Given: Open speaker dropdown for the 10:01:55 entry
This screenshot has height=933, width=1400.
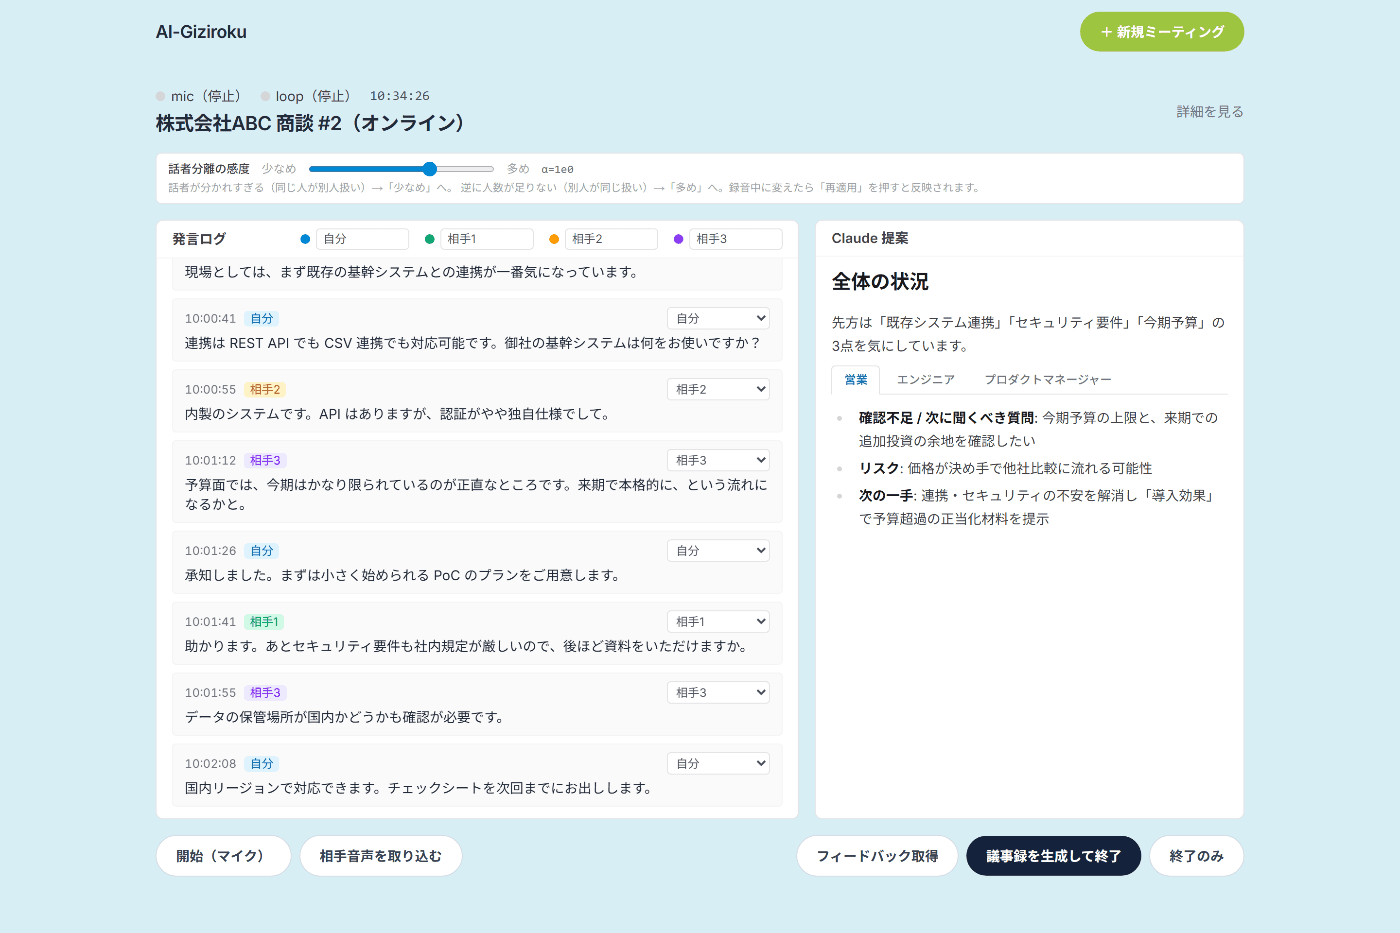Looking at the screenshot, I should pos(718,692).
